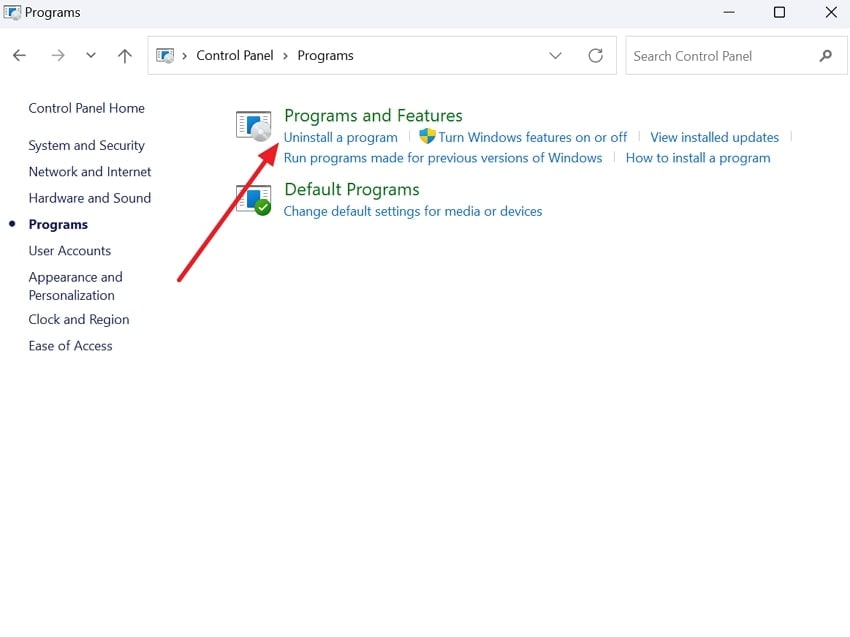Click the Programs and Features icon
Image resolution: width=850 pixels, height=637 pixels.
point(254,126)
